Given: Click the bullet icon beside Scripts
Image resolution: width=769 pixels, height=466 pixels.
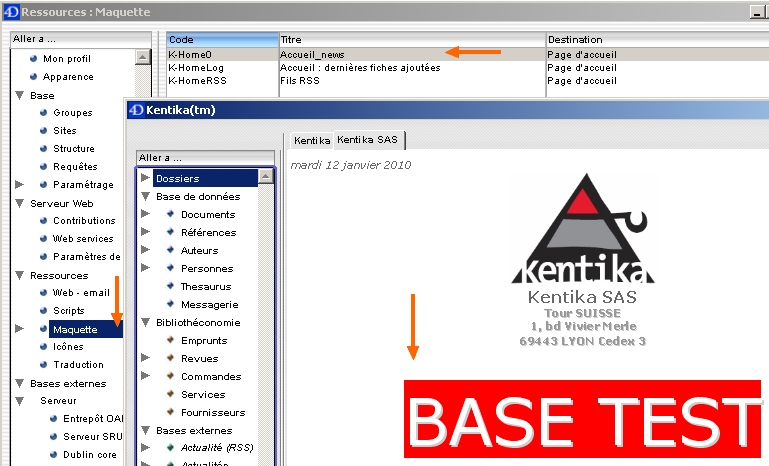Looking at the screenshot, I should pyautogui.click(x=44, y=311).
